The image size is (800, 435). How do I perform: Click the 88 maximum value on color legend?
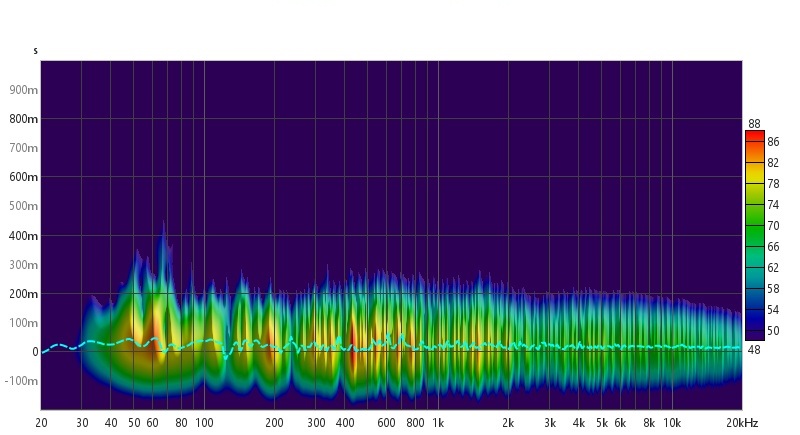coord(754,124)
